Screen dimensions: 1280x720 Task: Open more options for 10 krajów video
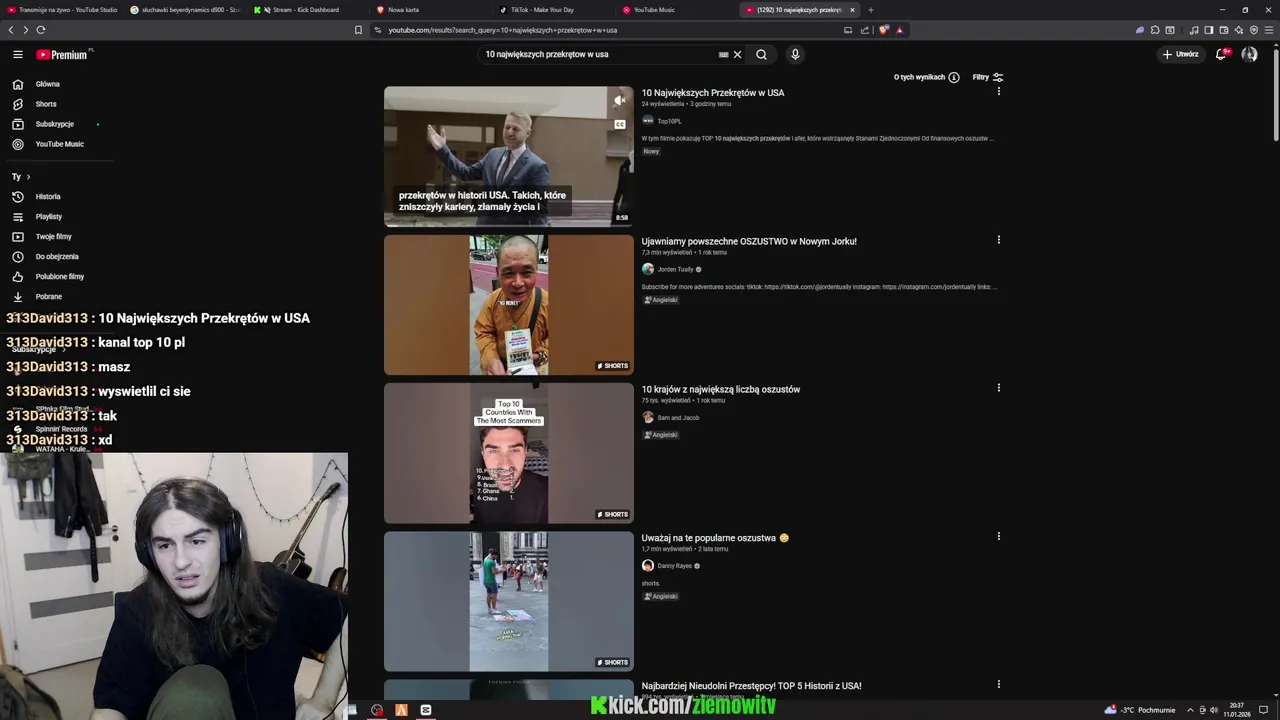[x=998, y=388]
